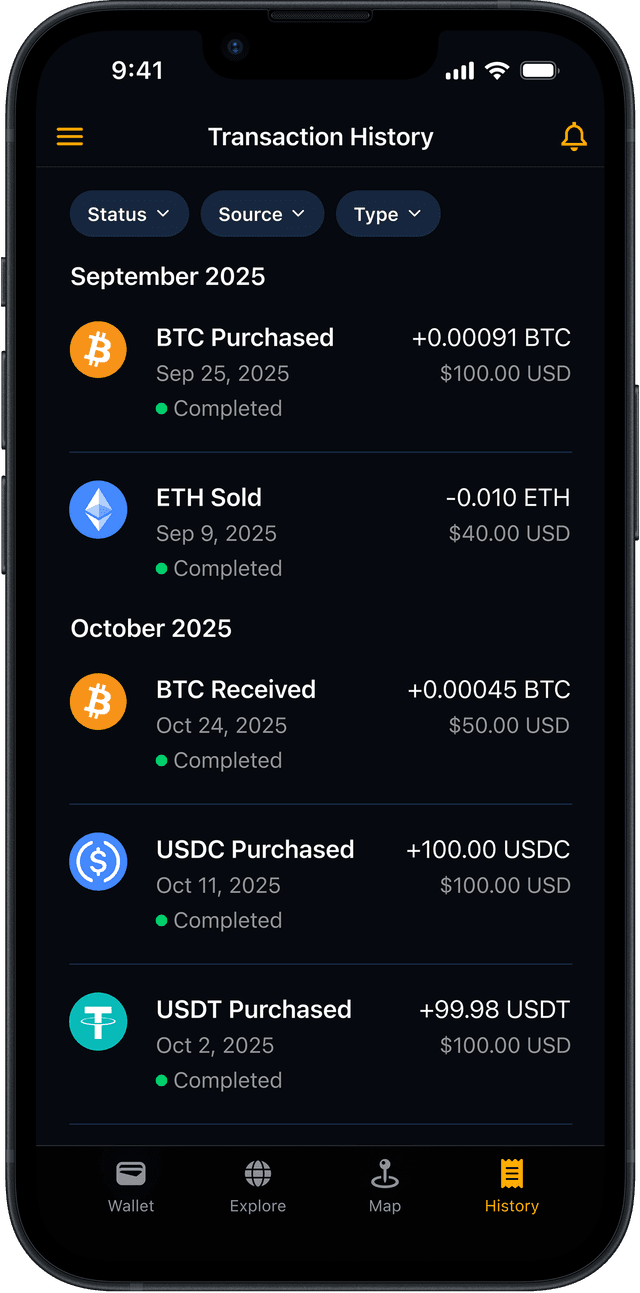Tap the Tether USDT coin icon
Viewport: 640px width, 1293px height.
[x=98, y=1022]
